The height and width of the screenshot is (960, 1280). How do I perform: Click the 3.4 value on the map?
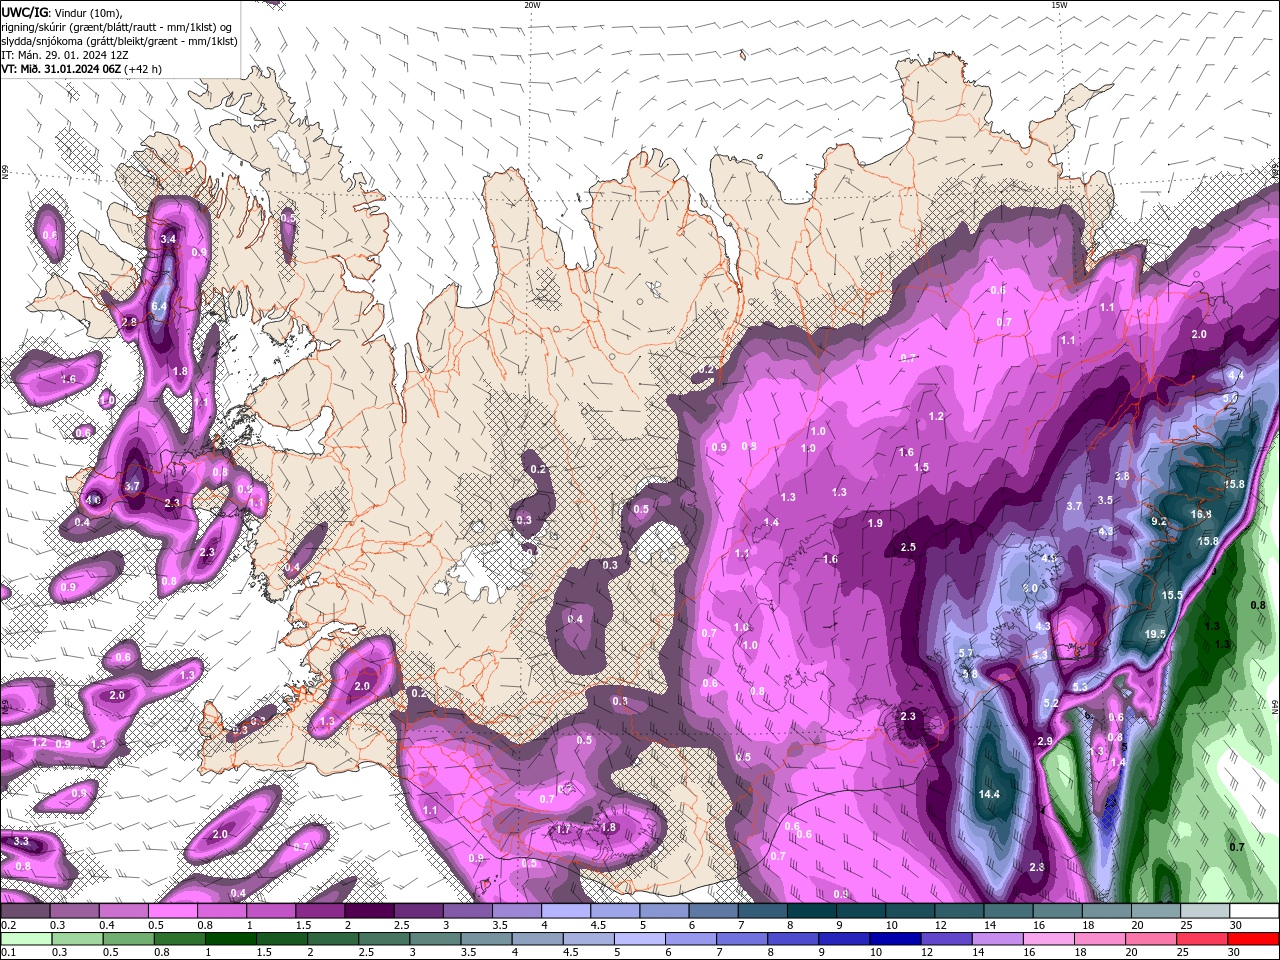click(168, 239)
